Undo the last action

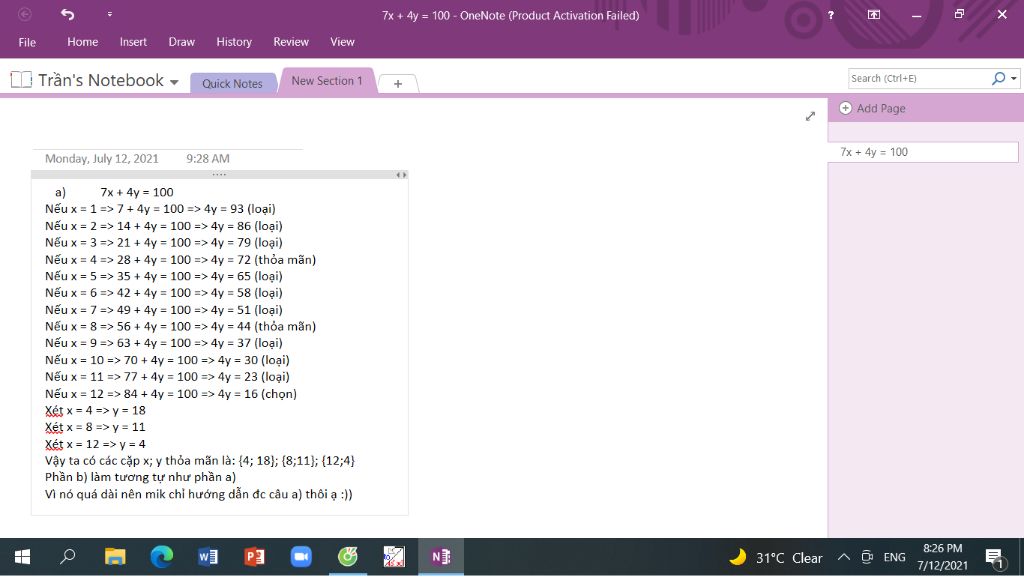[x=67, y=14]
